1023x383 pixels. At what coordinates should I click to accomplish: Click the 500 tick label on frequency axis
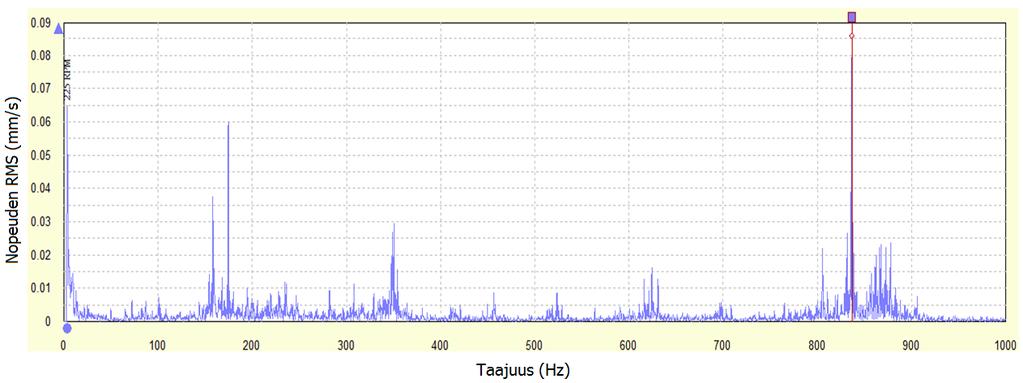(534, 344)
